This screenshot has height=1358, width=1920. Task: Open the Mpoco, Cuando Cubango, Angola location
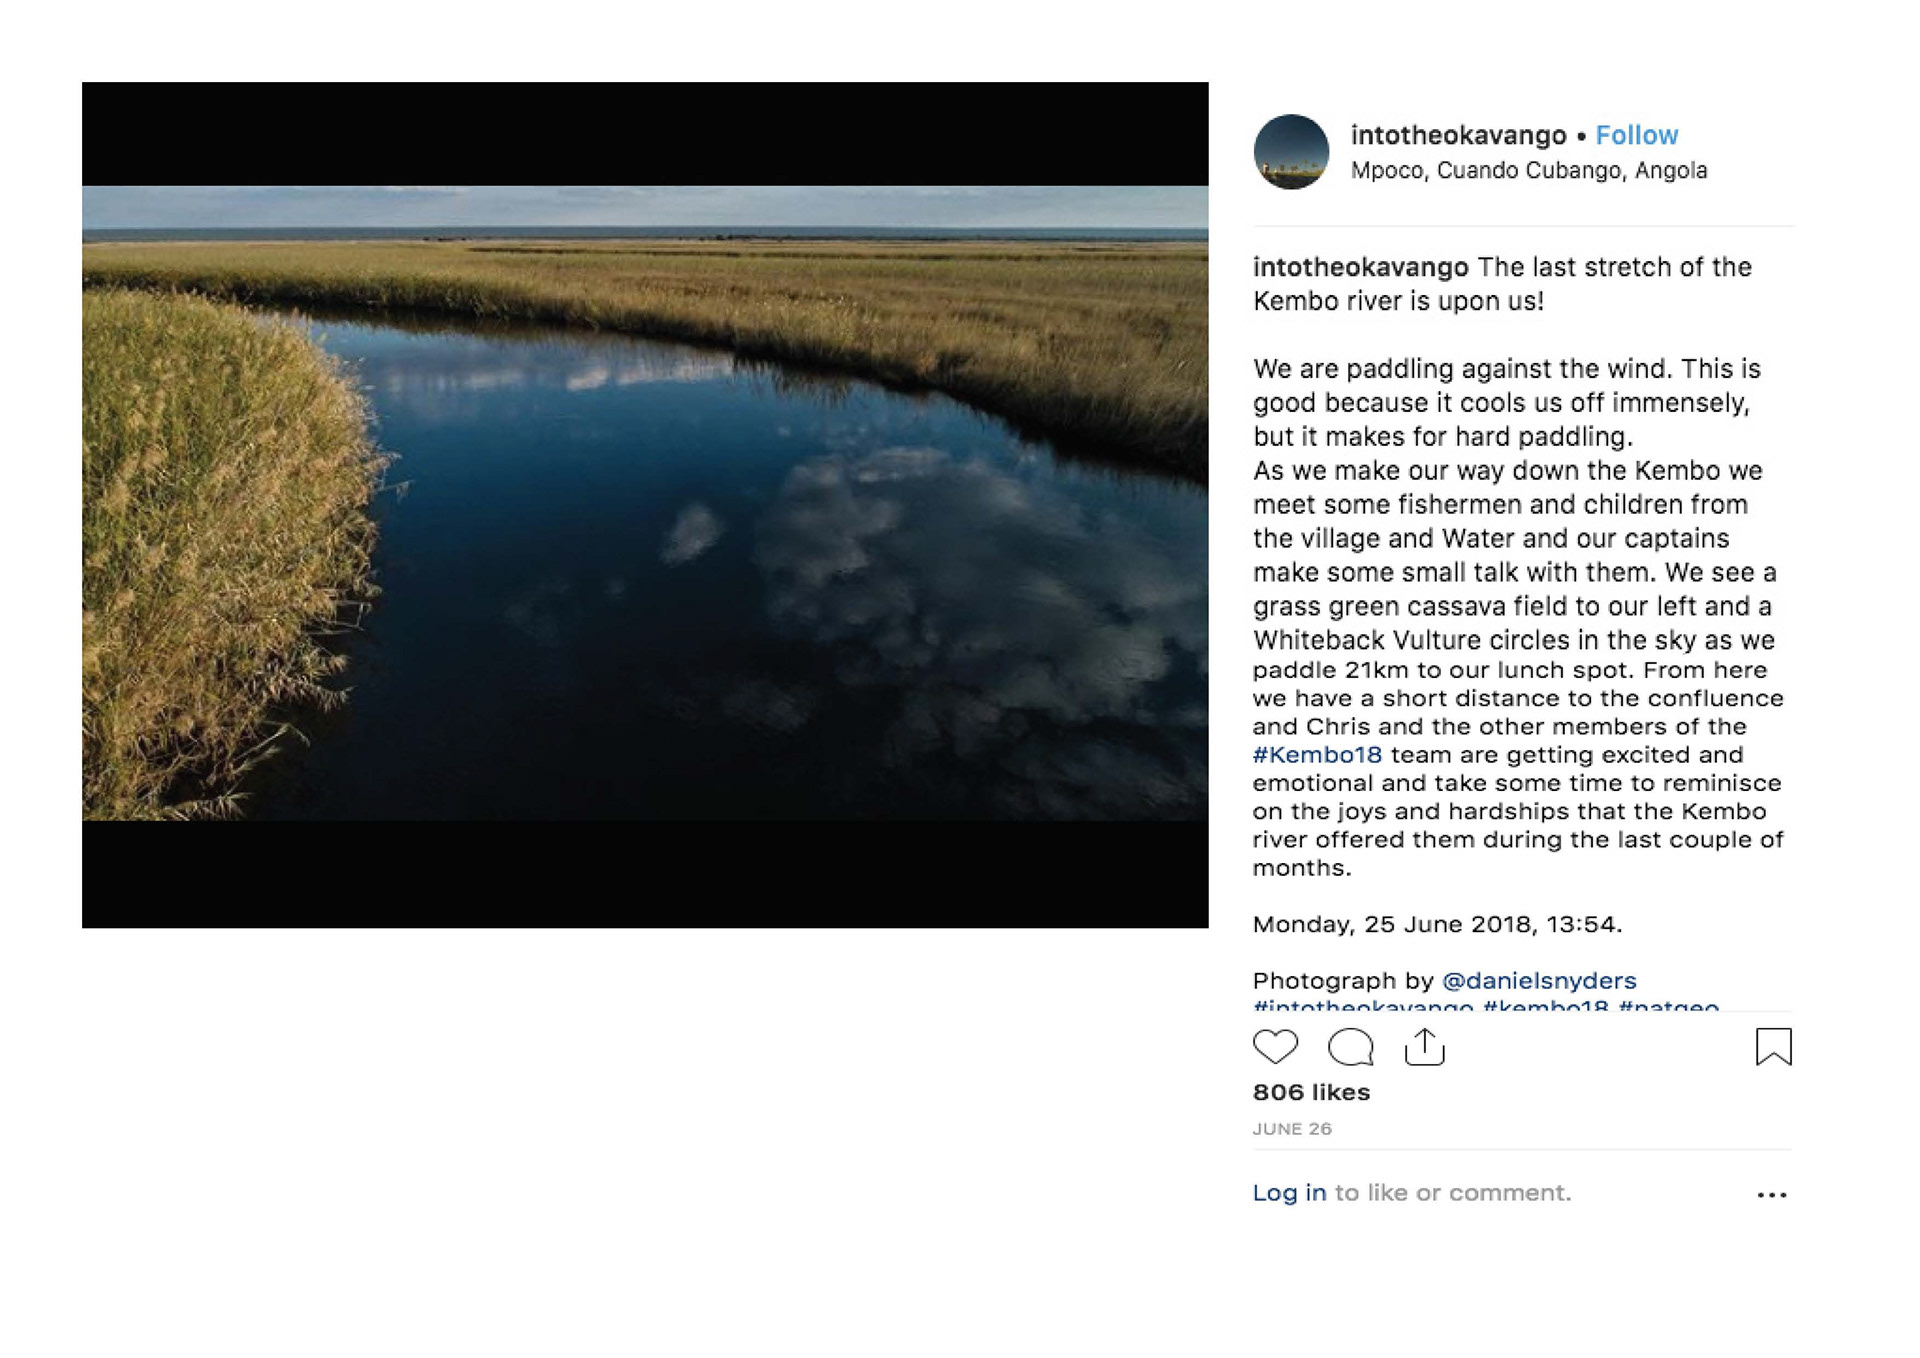(1528, 171)
